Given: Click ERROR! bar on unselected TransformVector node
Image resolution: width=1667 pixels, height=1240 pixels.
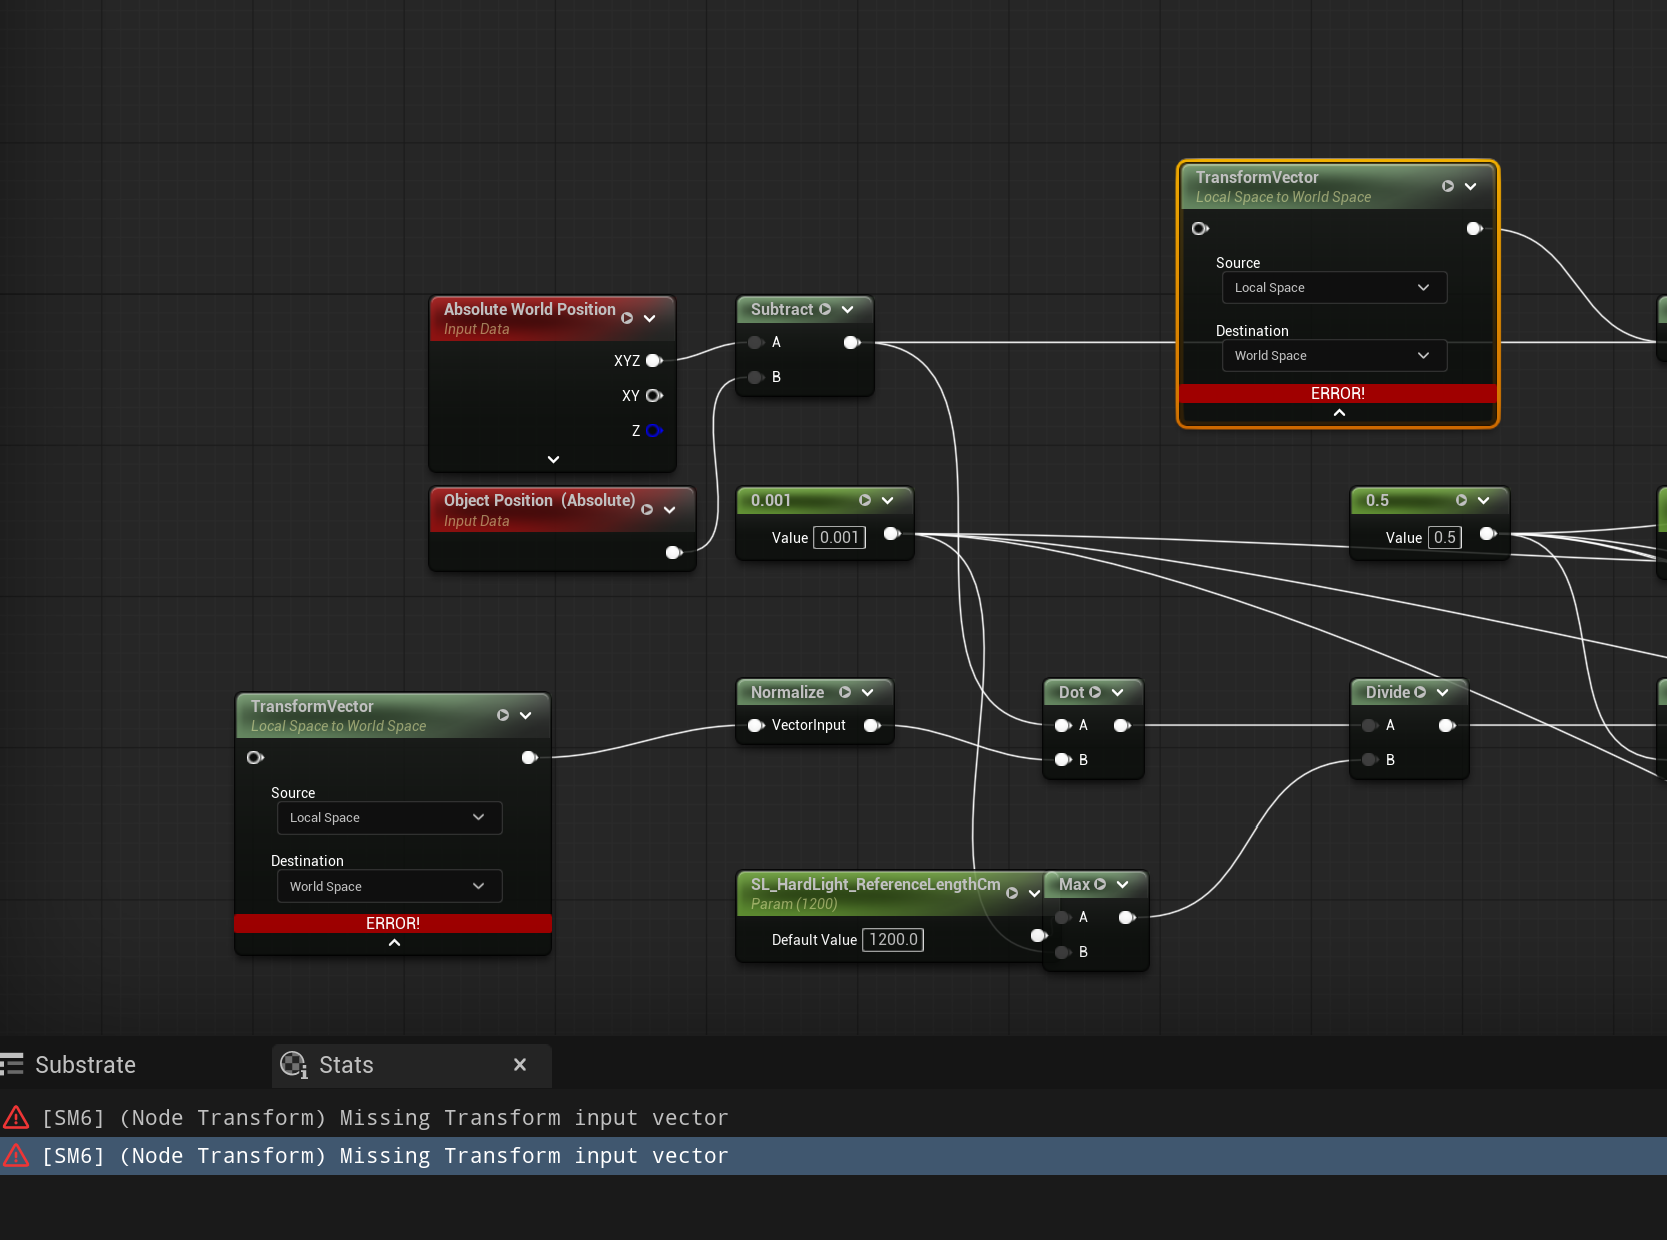Looking at the screenshot, I should [x=393, y=923].
